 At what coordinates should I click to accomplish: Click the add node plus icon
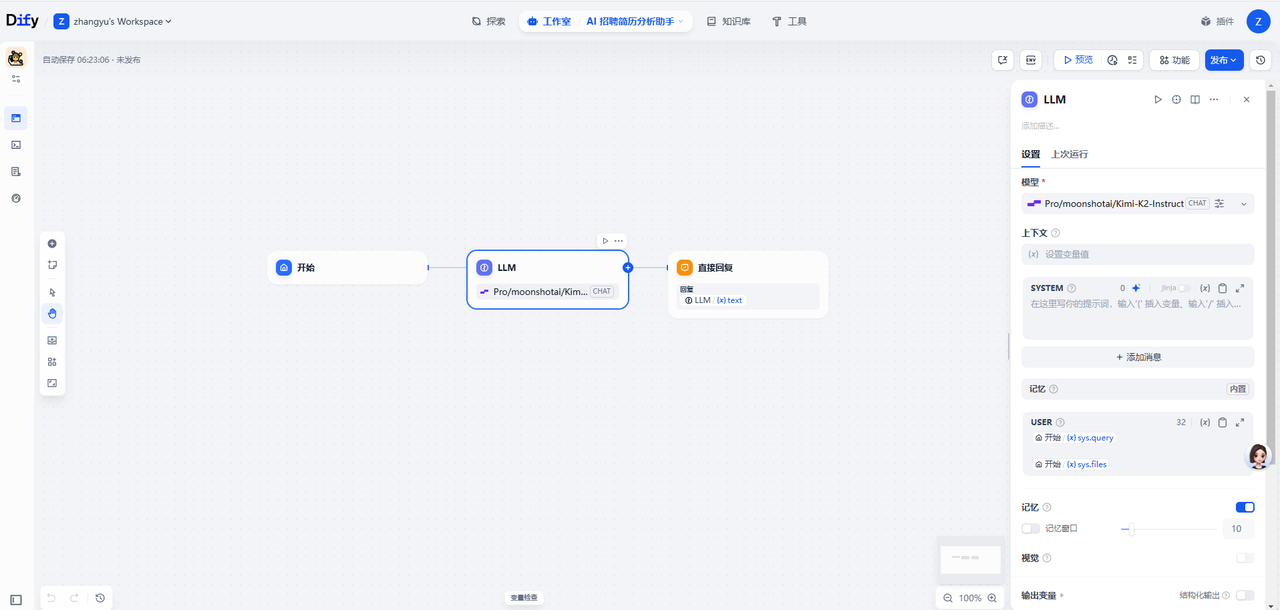52,244
